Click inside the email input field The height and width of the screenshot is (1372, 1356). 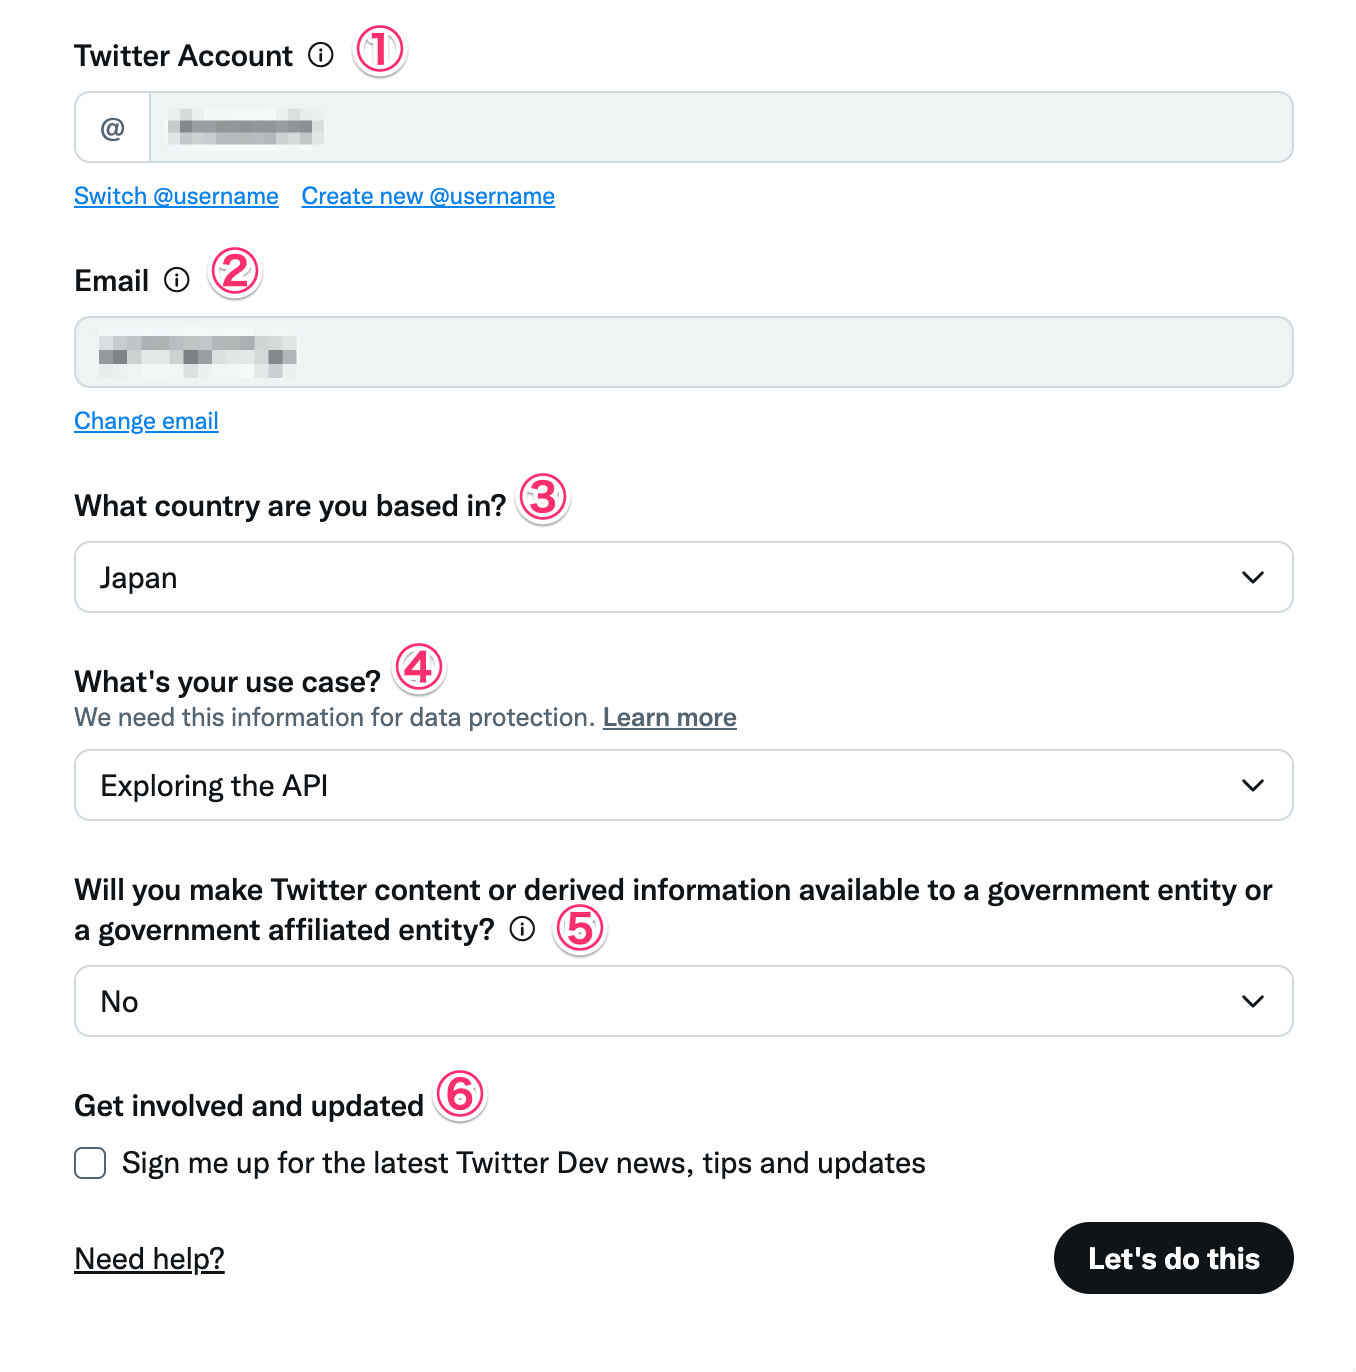pyautogui.click(x=683, y=352)
